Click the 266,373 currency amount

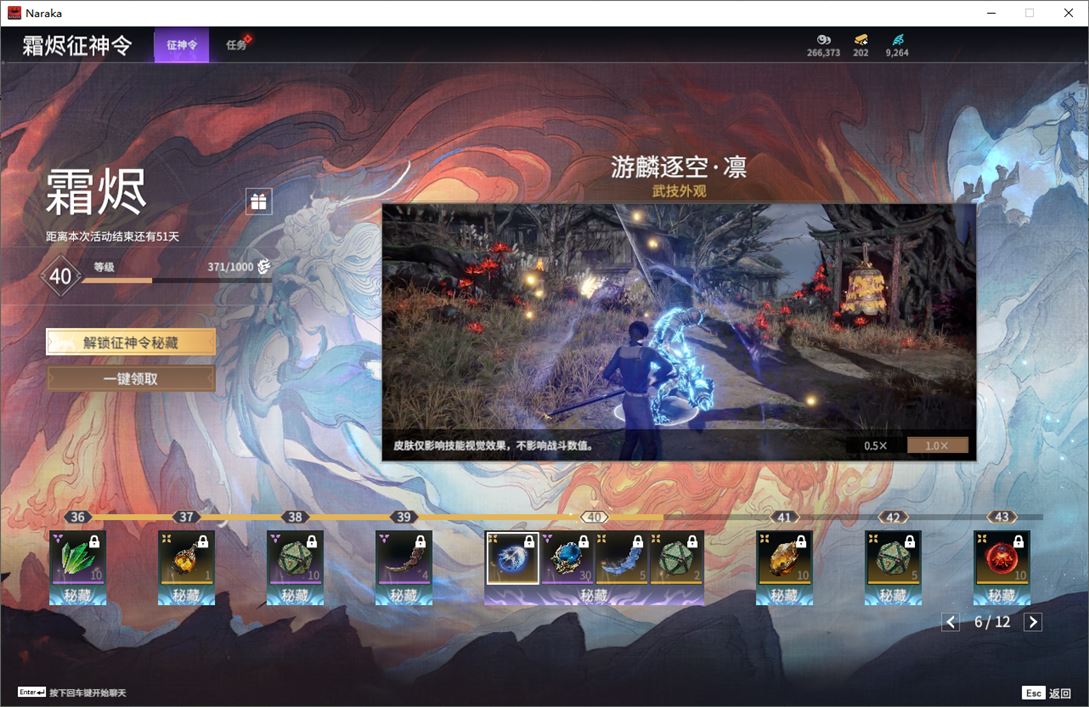824,53
